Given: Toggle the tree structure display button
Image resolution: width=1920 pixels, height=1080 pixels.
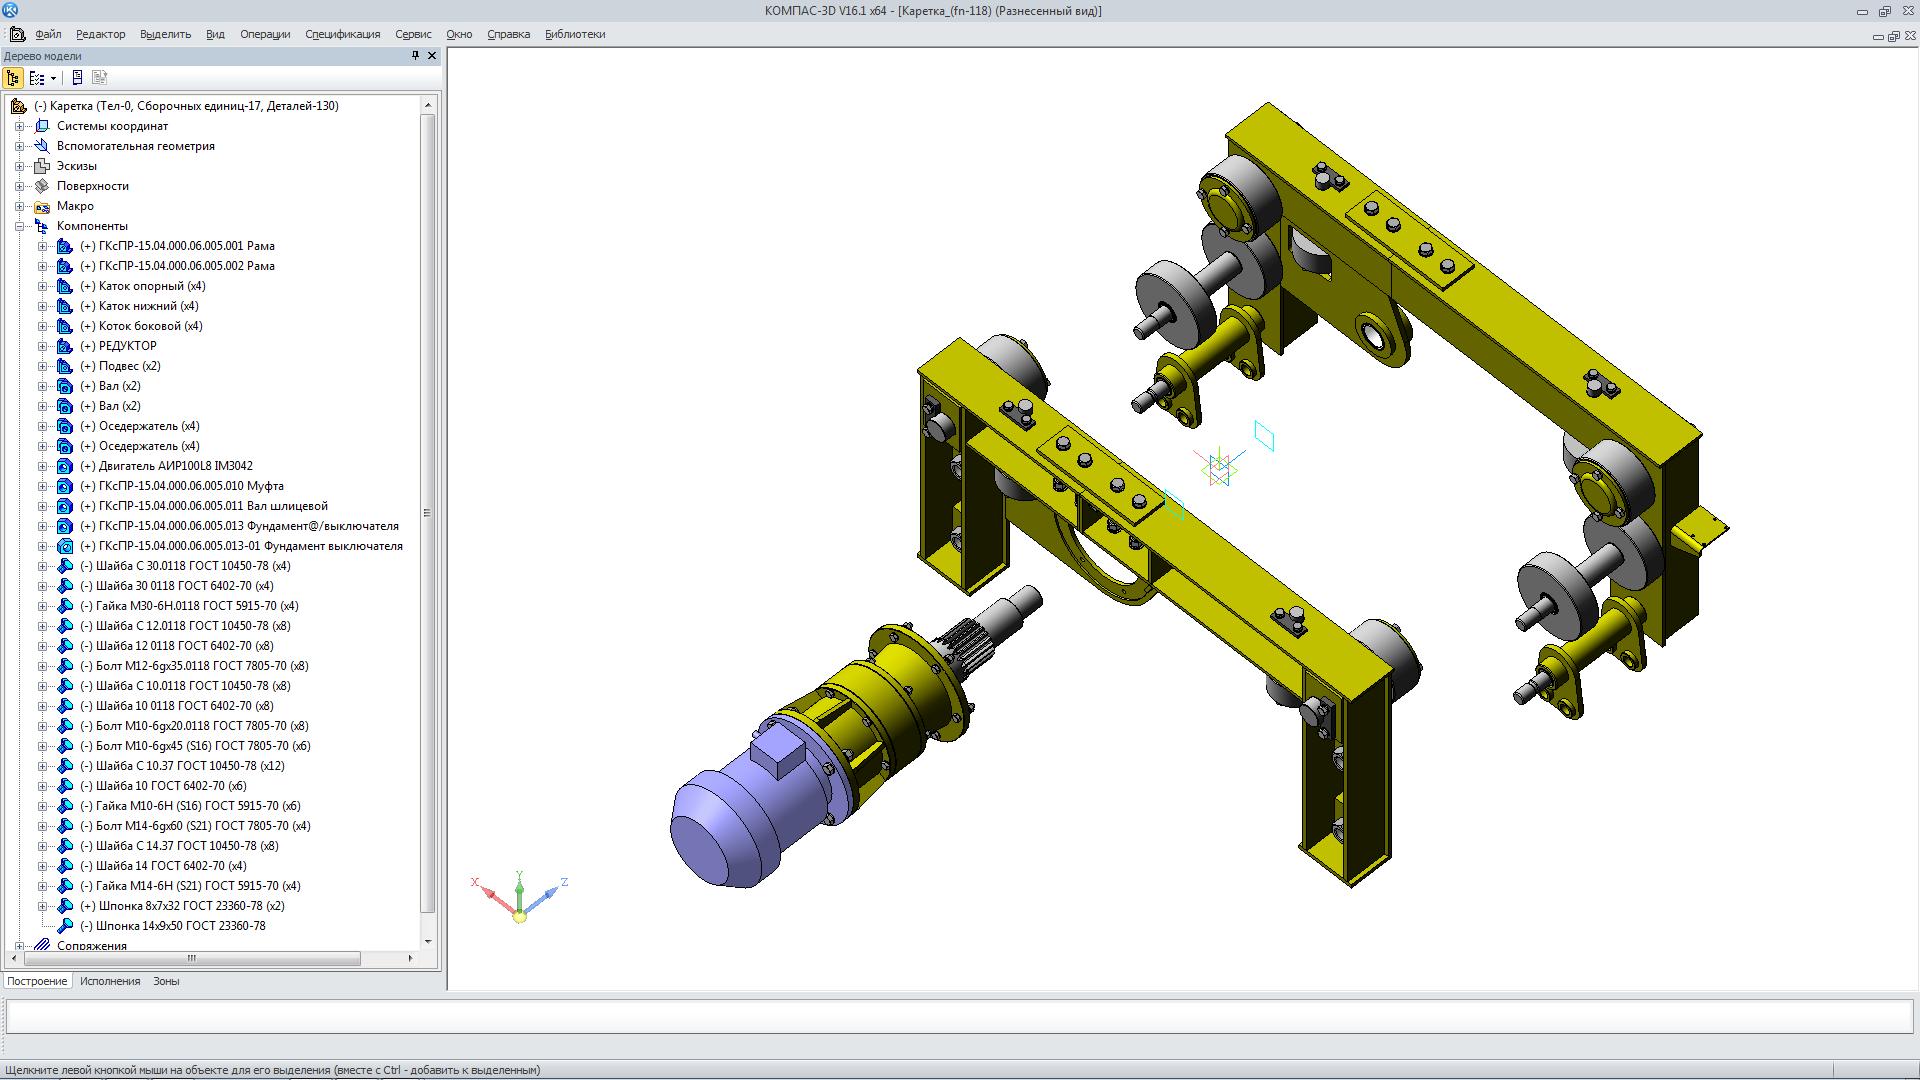Looking at the screenshot, I should tap(13, 77).
